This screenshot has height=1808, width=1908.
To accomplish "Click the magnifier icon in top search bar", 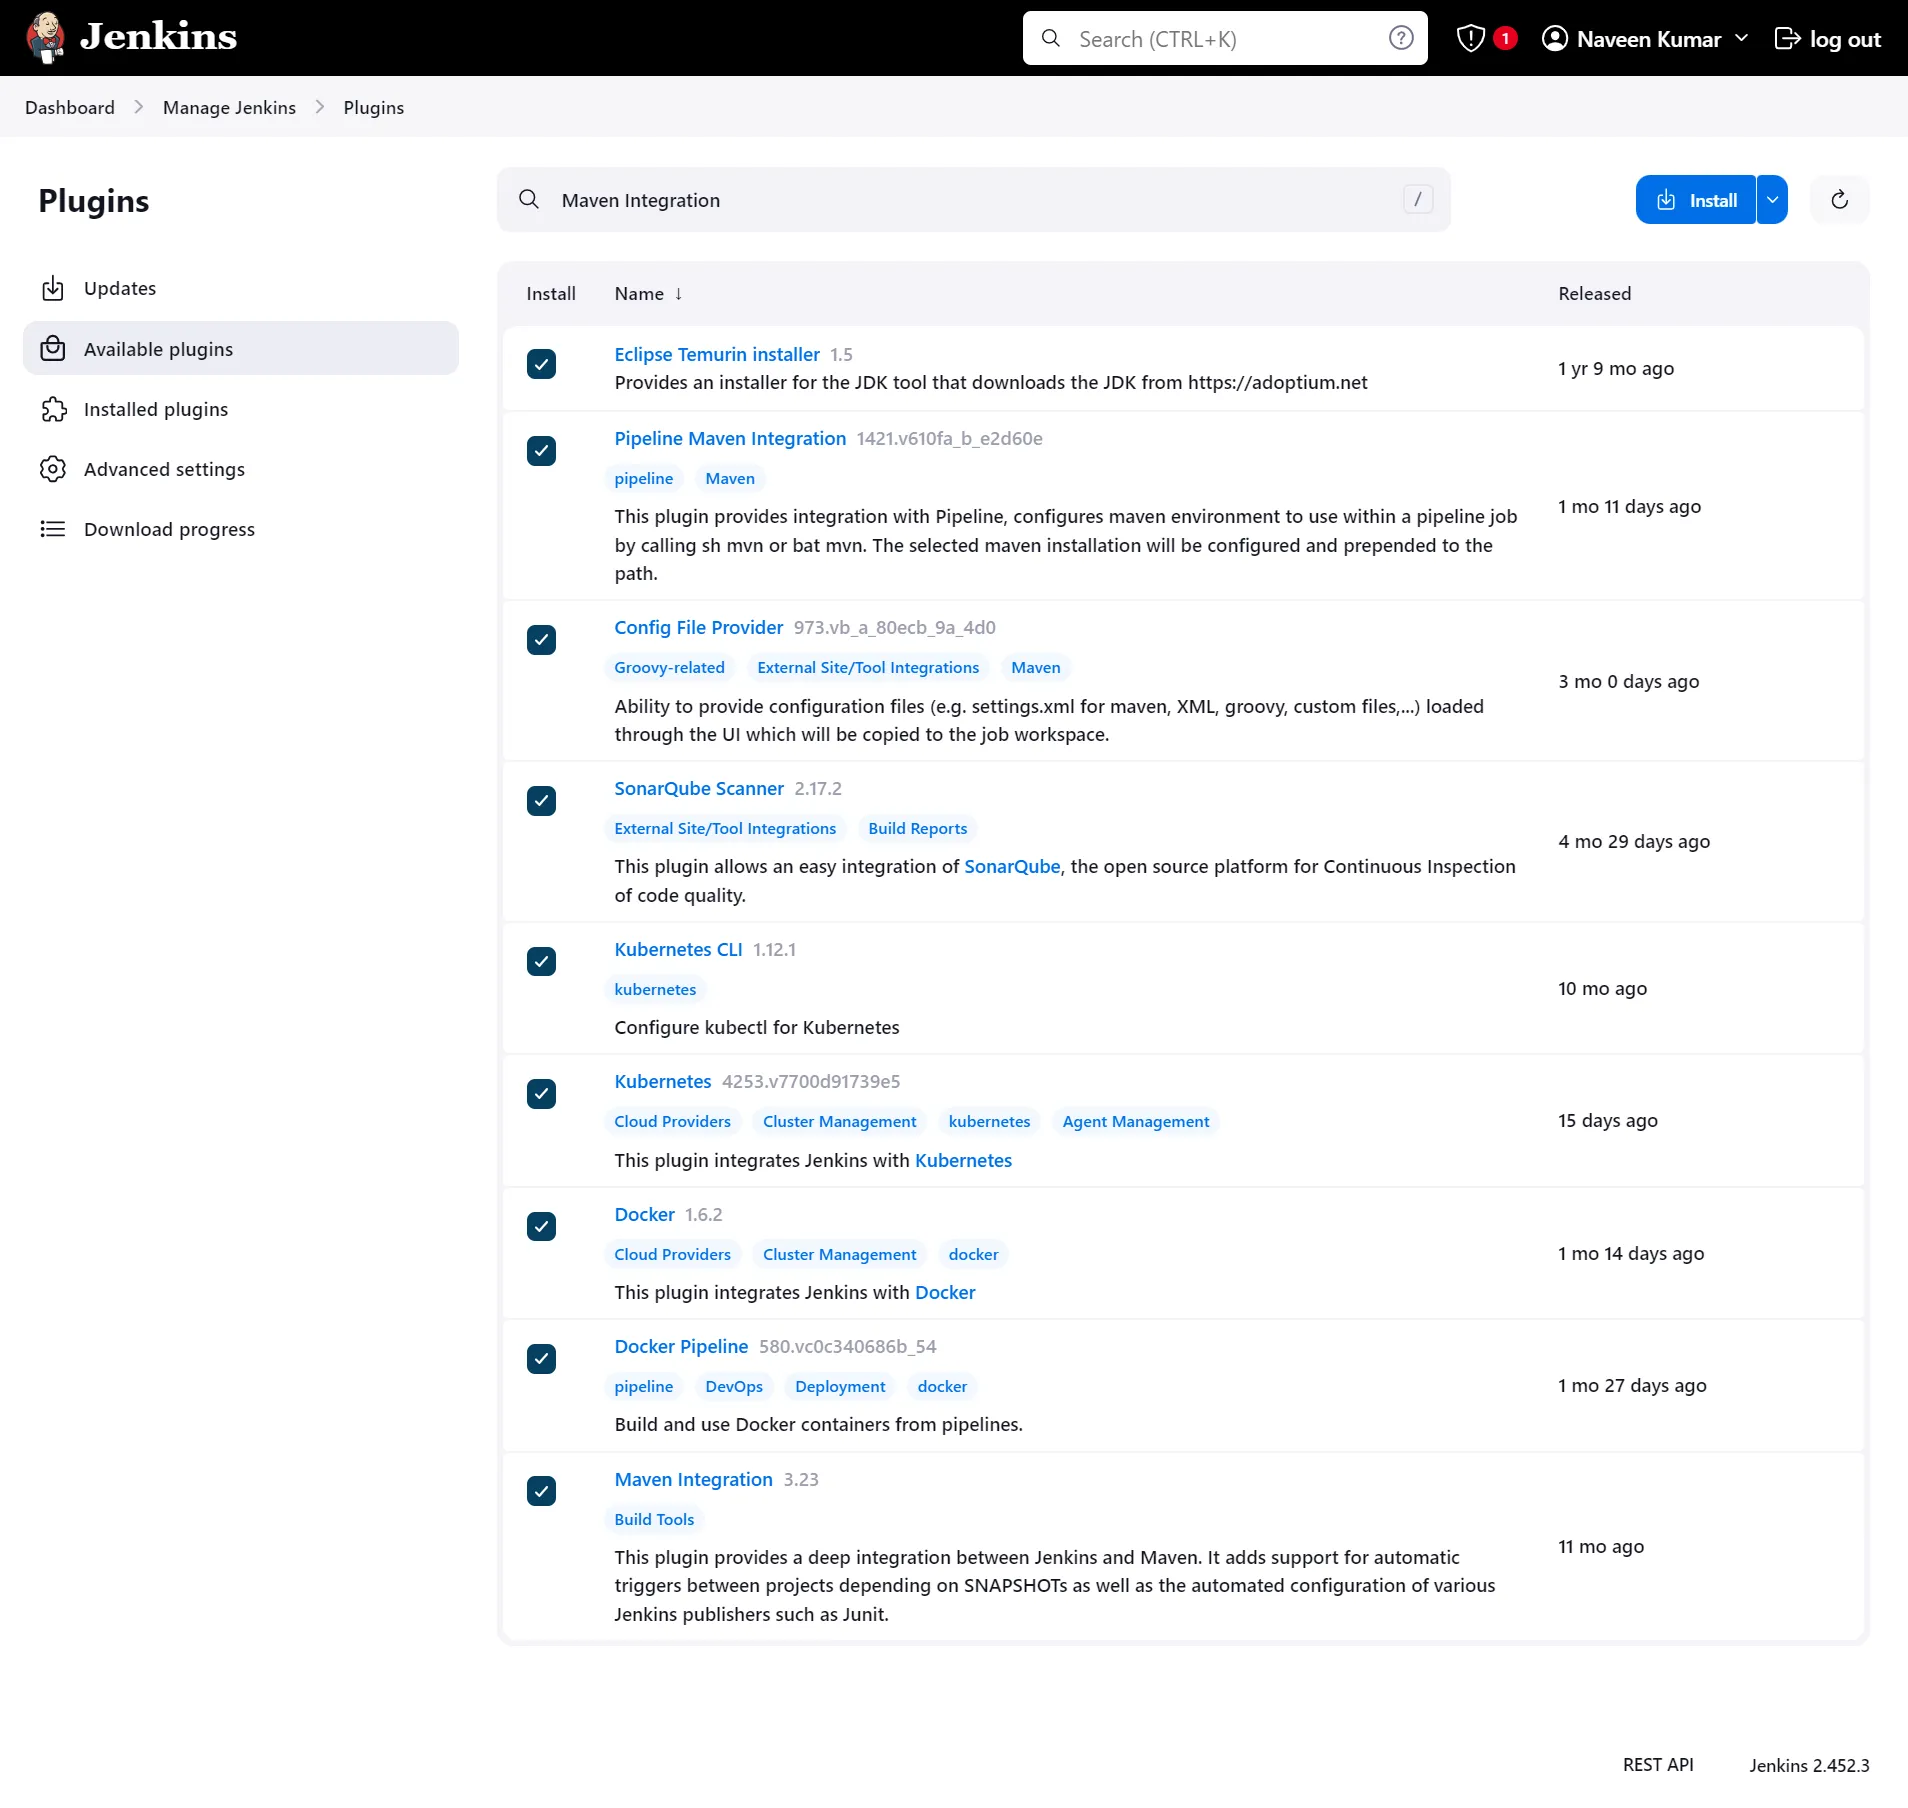I will [x=1050, y=38].
